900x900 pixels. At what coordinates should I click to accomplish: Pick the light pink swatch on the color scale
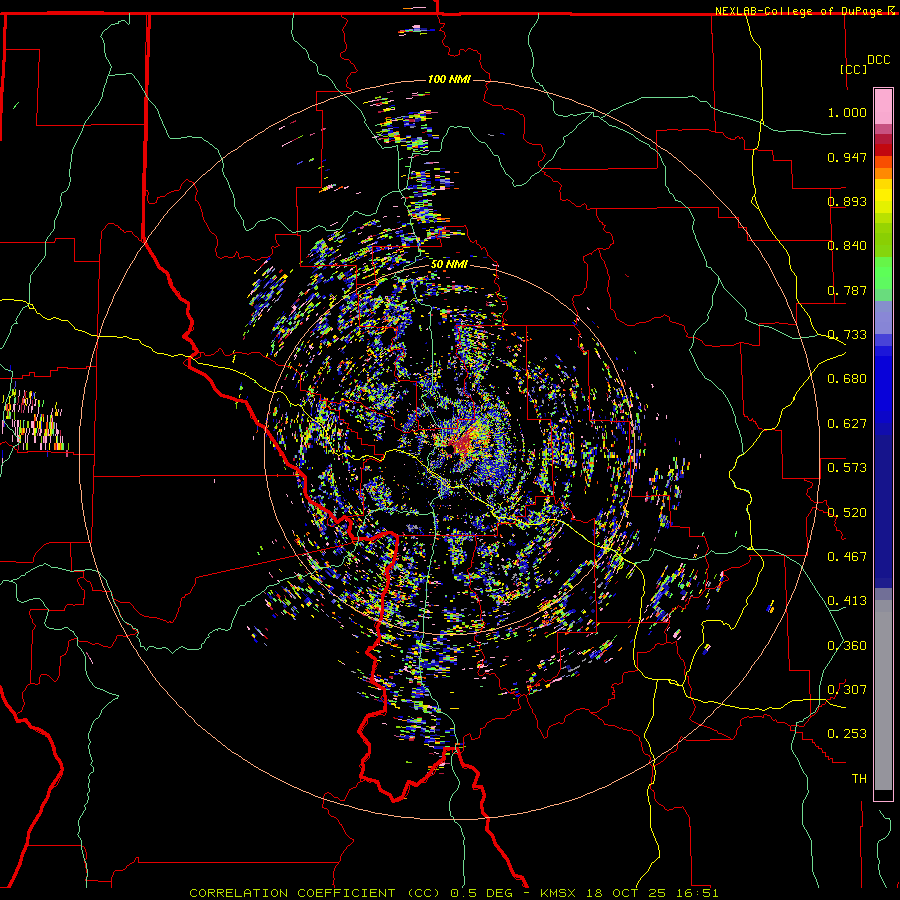(883, 107)
